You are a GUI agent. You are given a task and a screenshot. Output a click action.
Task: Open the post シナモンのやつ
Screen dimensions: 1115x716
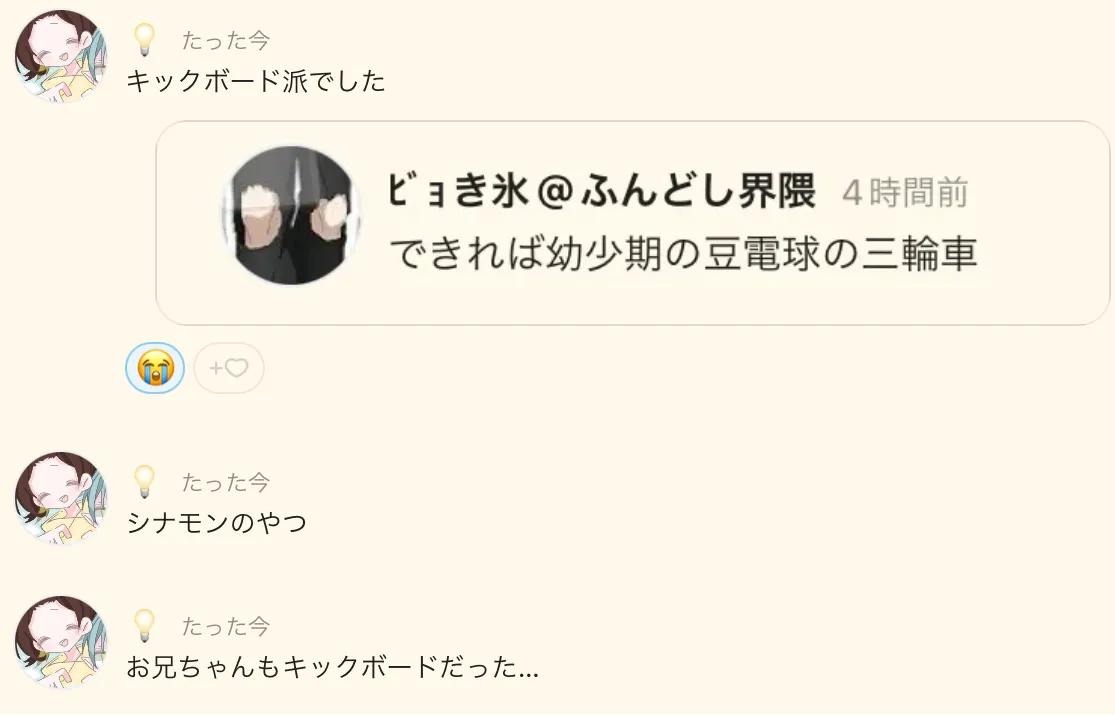click(217, 523)
